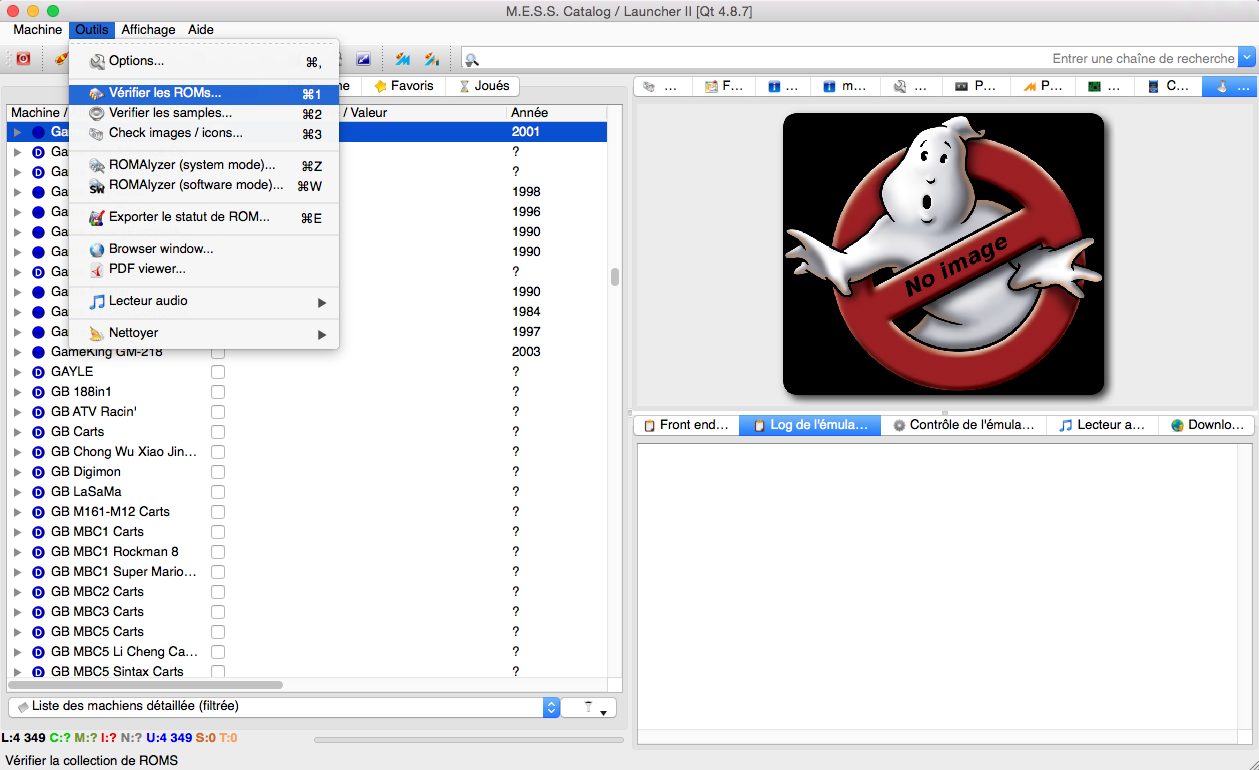
Task: Open the filter dropdown button beside the list selector
Action: point(589,707)
